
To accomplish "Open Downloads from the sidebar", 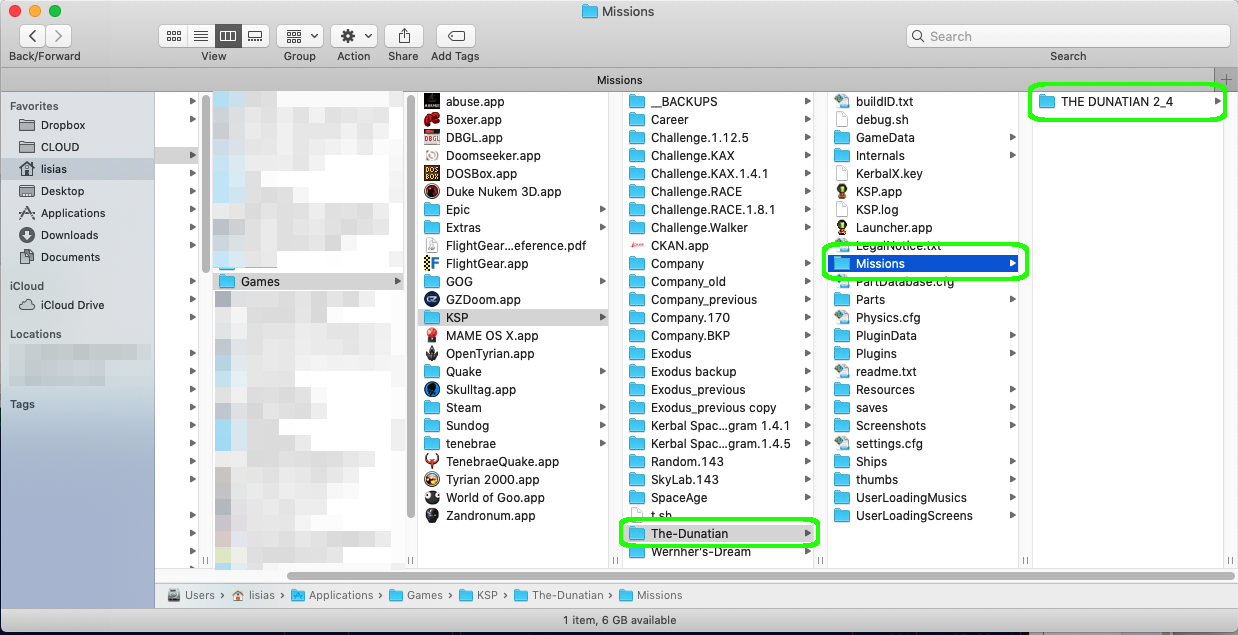I will click(x=69, y=235).
